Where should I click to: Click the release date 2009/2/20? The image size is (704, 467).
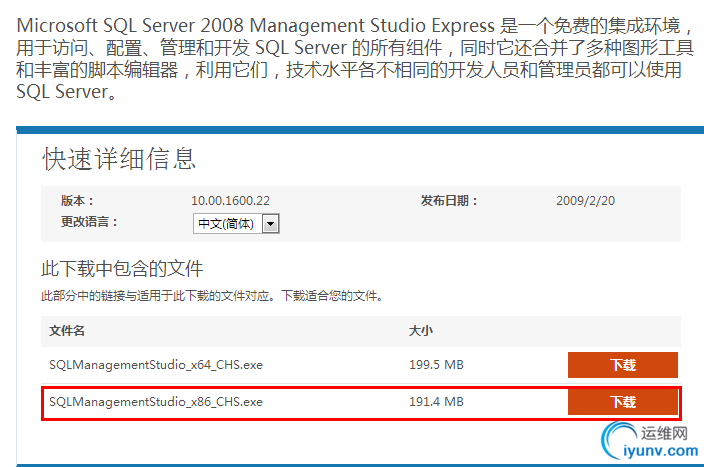pos(585,201)
